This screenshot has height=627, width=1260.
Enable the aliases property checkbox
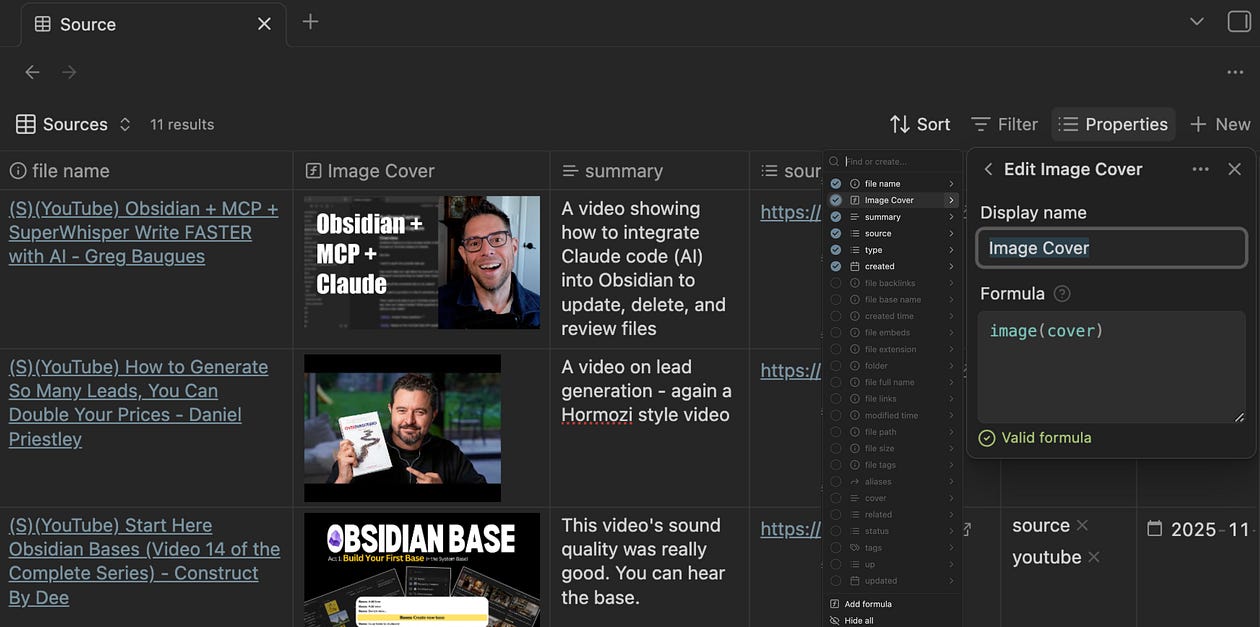tap(836, 482)
